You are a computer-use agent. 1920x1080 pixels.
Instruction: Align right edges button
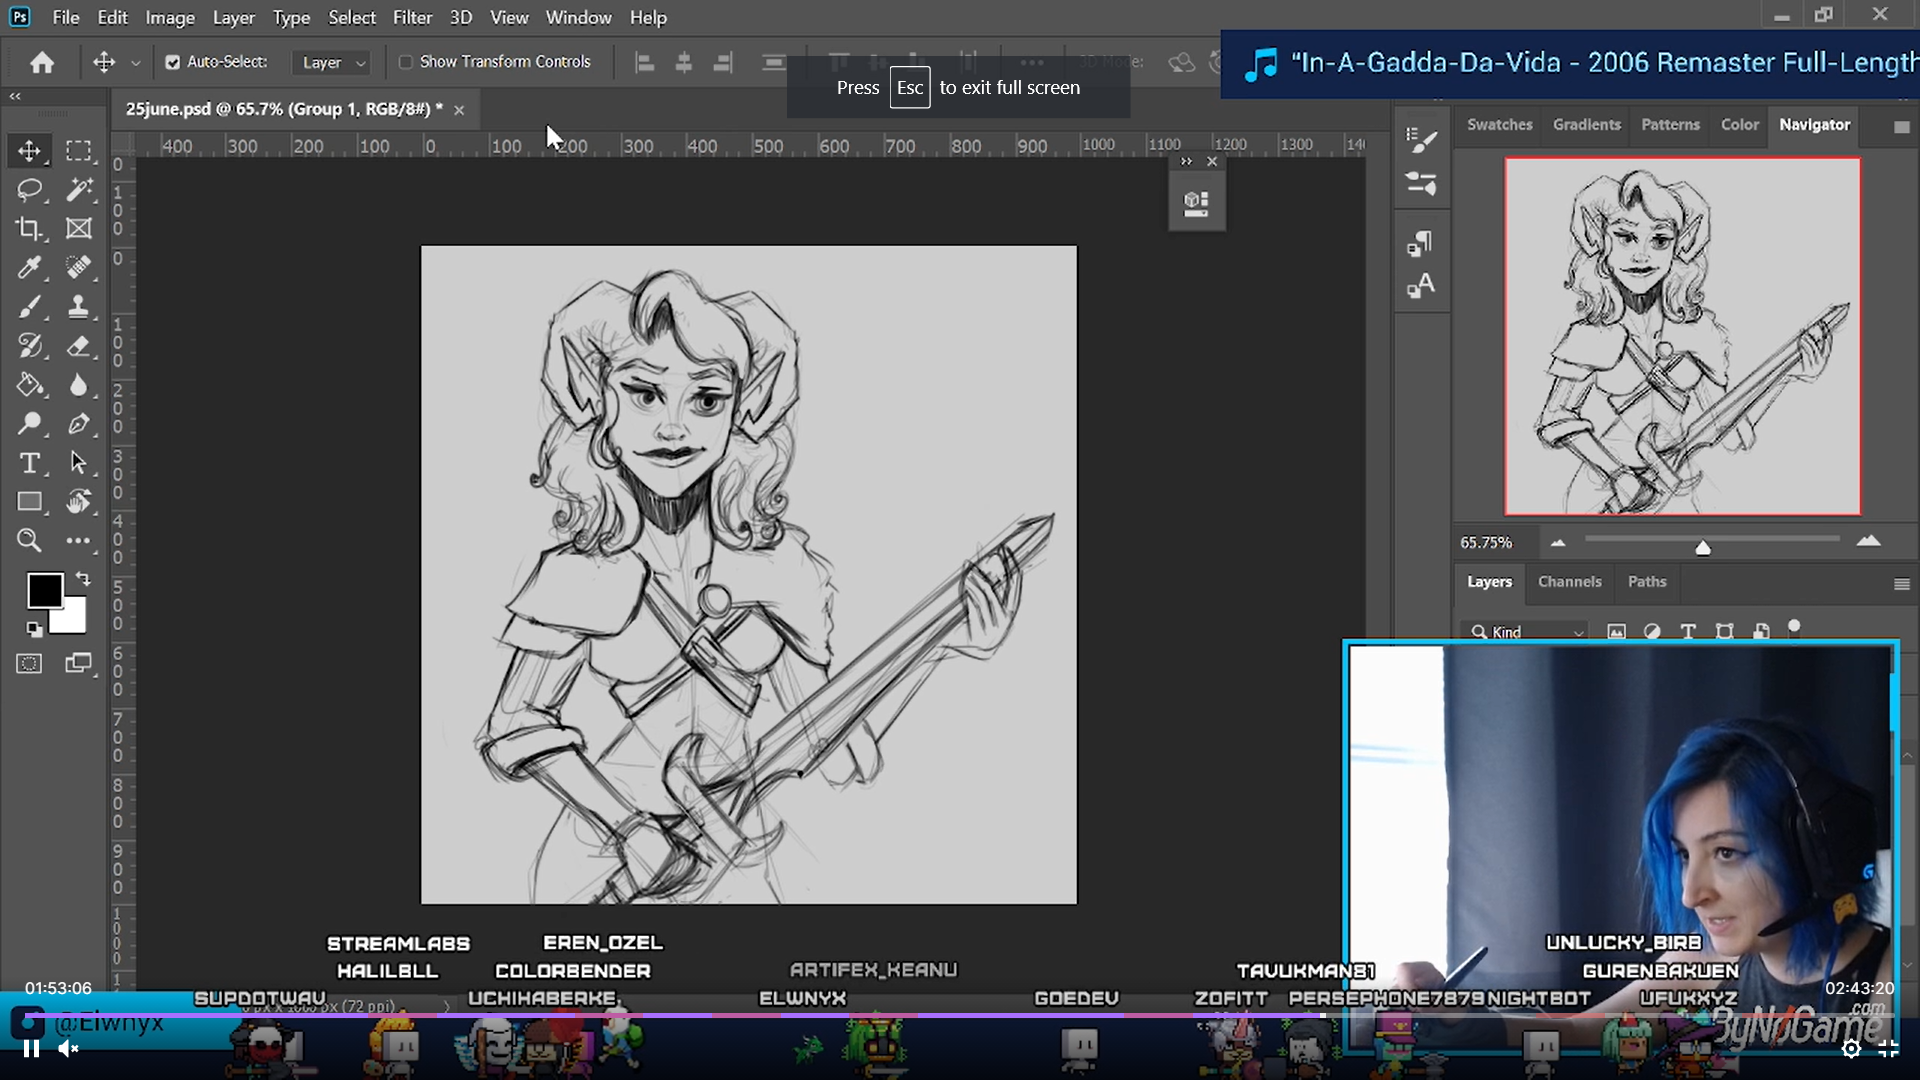pyautogui.click(x=723, y=63)
